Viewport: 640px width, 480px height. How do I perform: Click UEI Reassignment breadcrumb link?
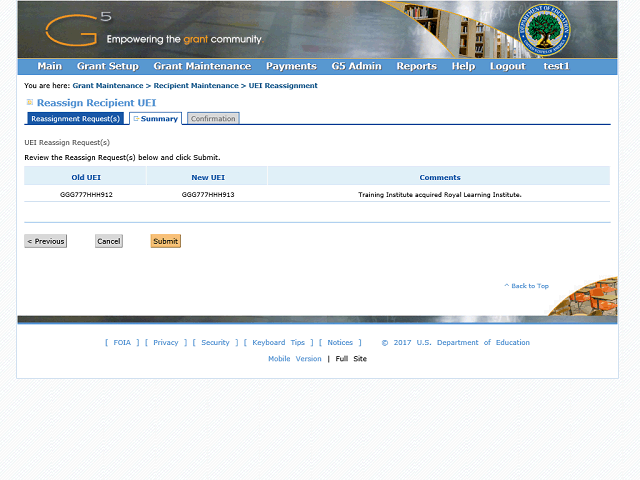pos(283,86)
